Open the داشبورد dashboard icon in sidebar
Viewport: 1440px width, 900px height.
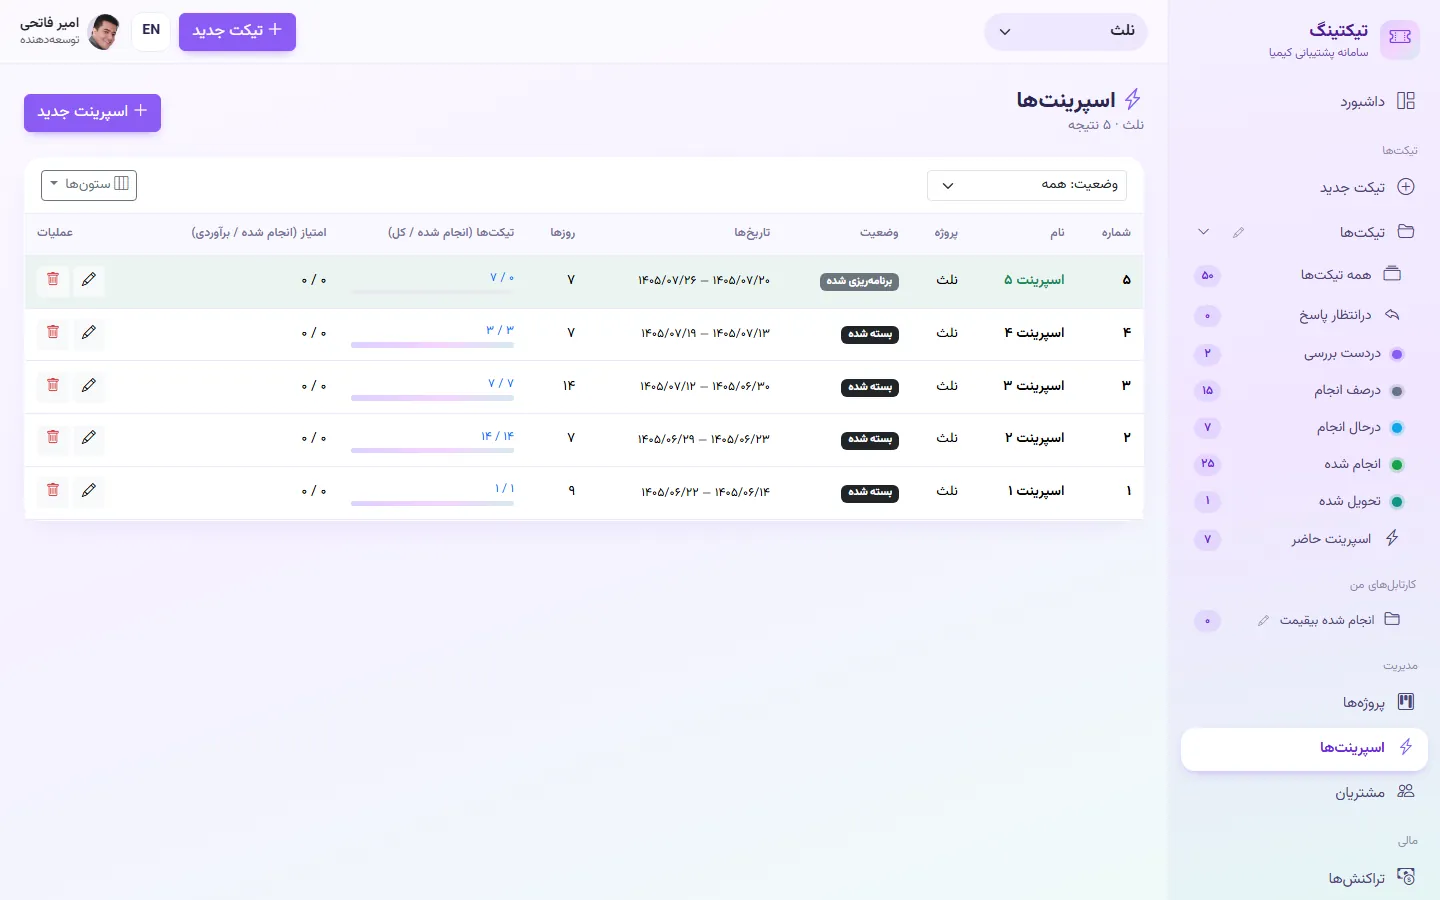1406,101
